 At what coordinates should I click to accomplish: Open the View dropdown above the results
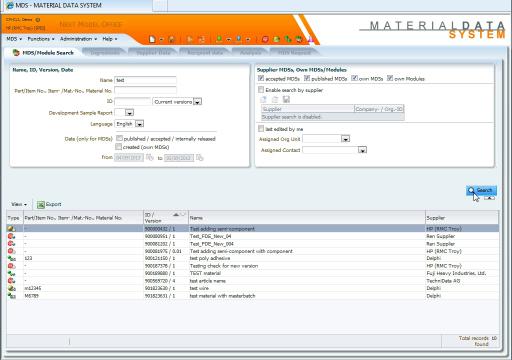pyautogui.click(x=19, y=204)
